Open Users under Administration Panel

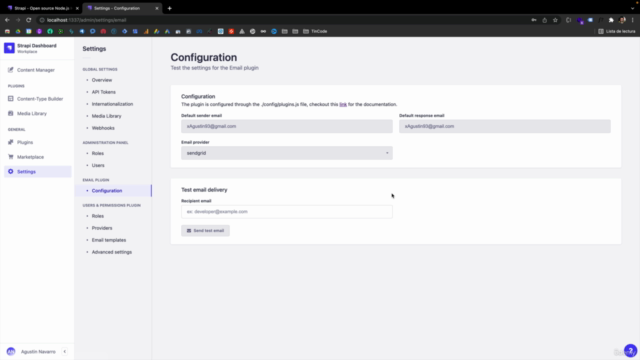[x=98, y=165]
